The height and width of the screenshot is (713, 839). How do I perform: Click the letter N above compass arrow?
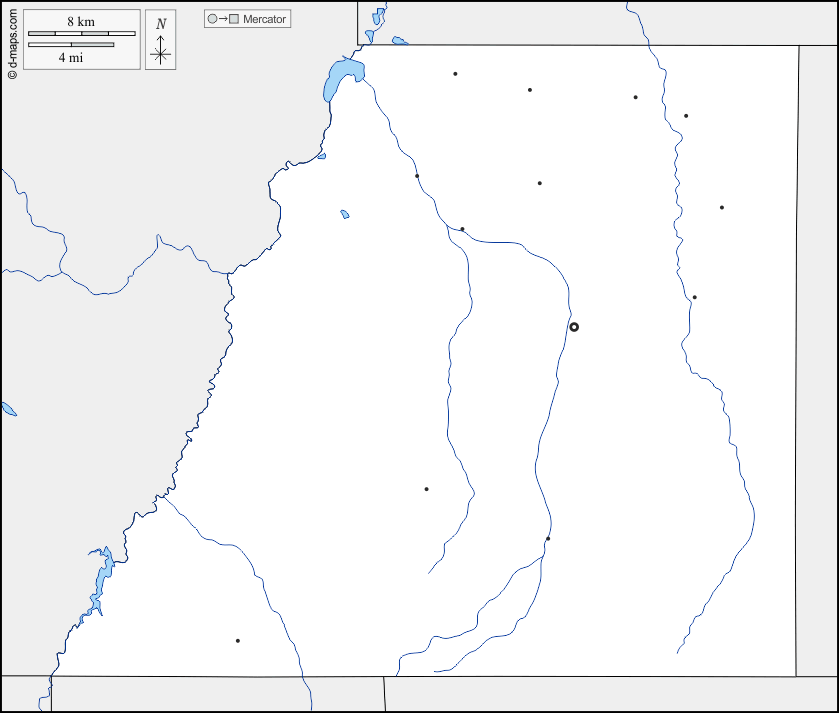(160, 24)
